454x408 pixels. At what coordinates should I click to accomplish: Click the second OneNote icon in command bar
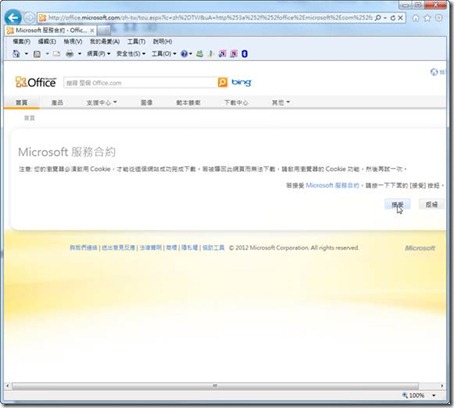coord(234,54)
